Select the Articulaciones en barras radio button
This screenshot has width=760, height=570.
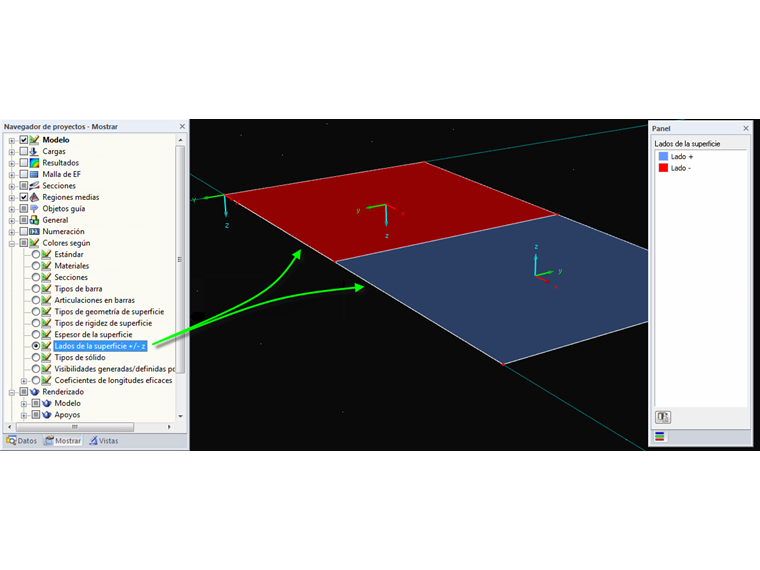click(36, 300)
